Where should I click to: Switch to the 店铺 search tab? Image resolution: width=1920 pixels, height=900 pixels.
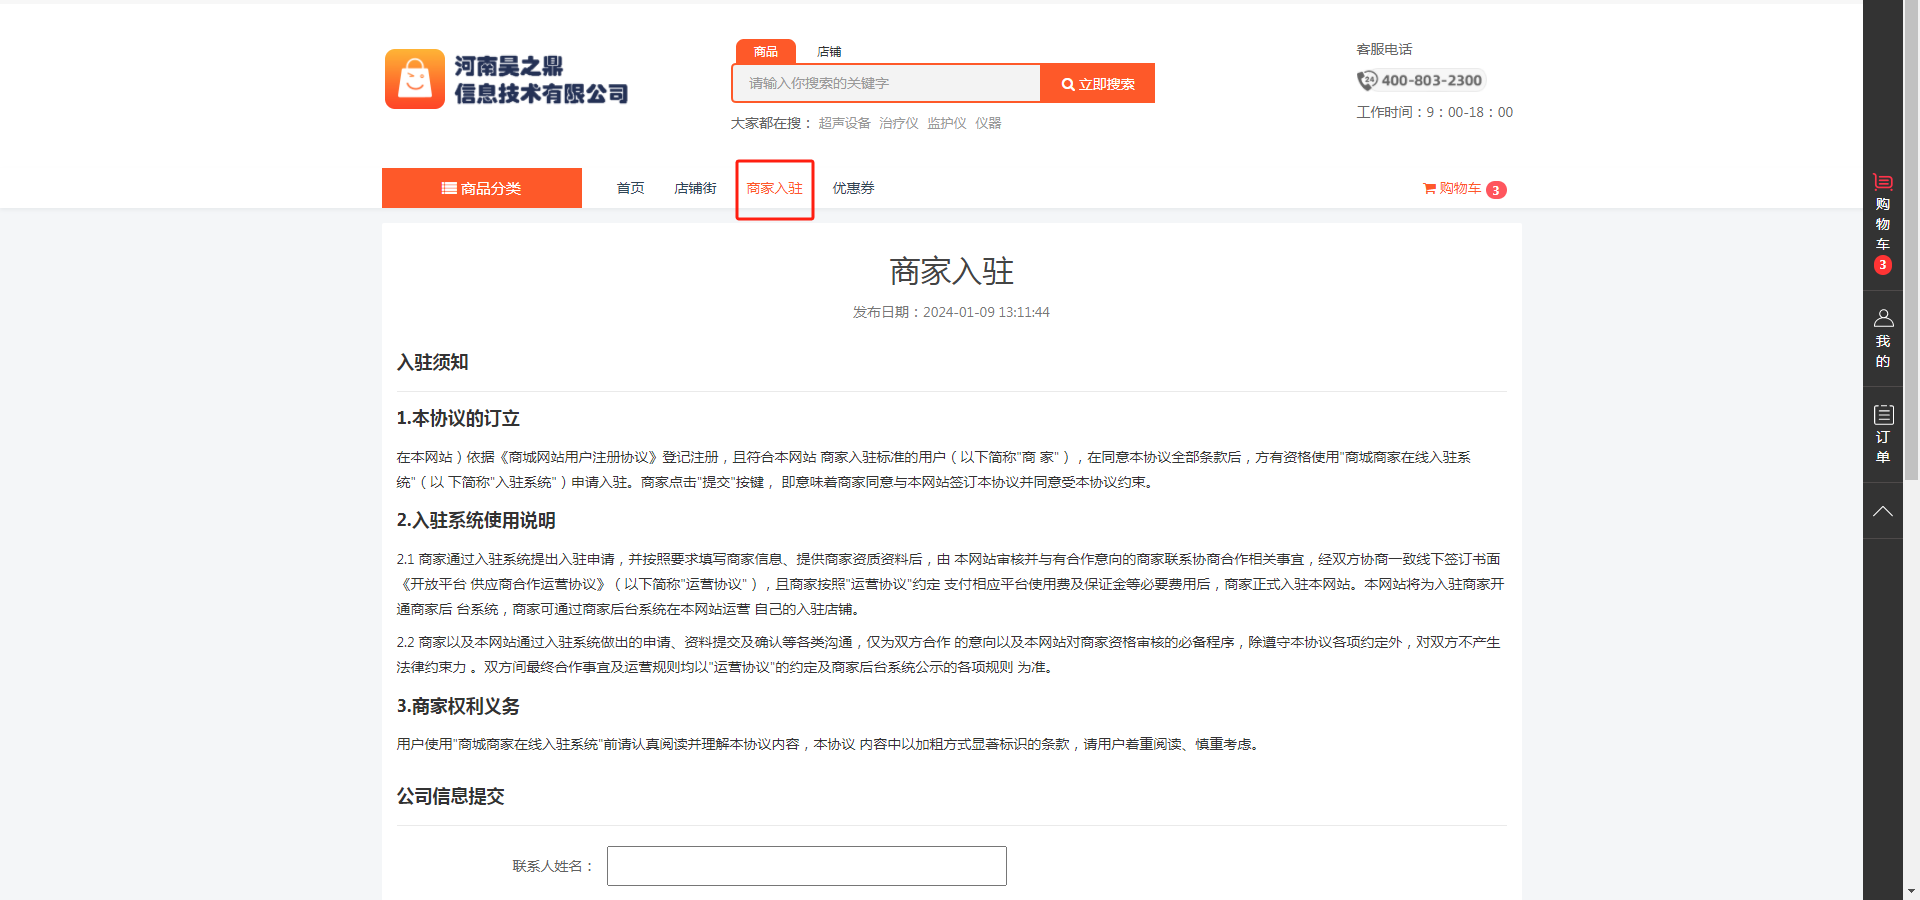(829, 52)
